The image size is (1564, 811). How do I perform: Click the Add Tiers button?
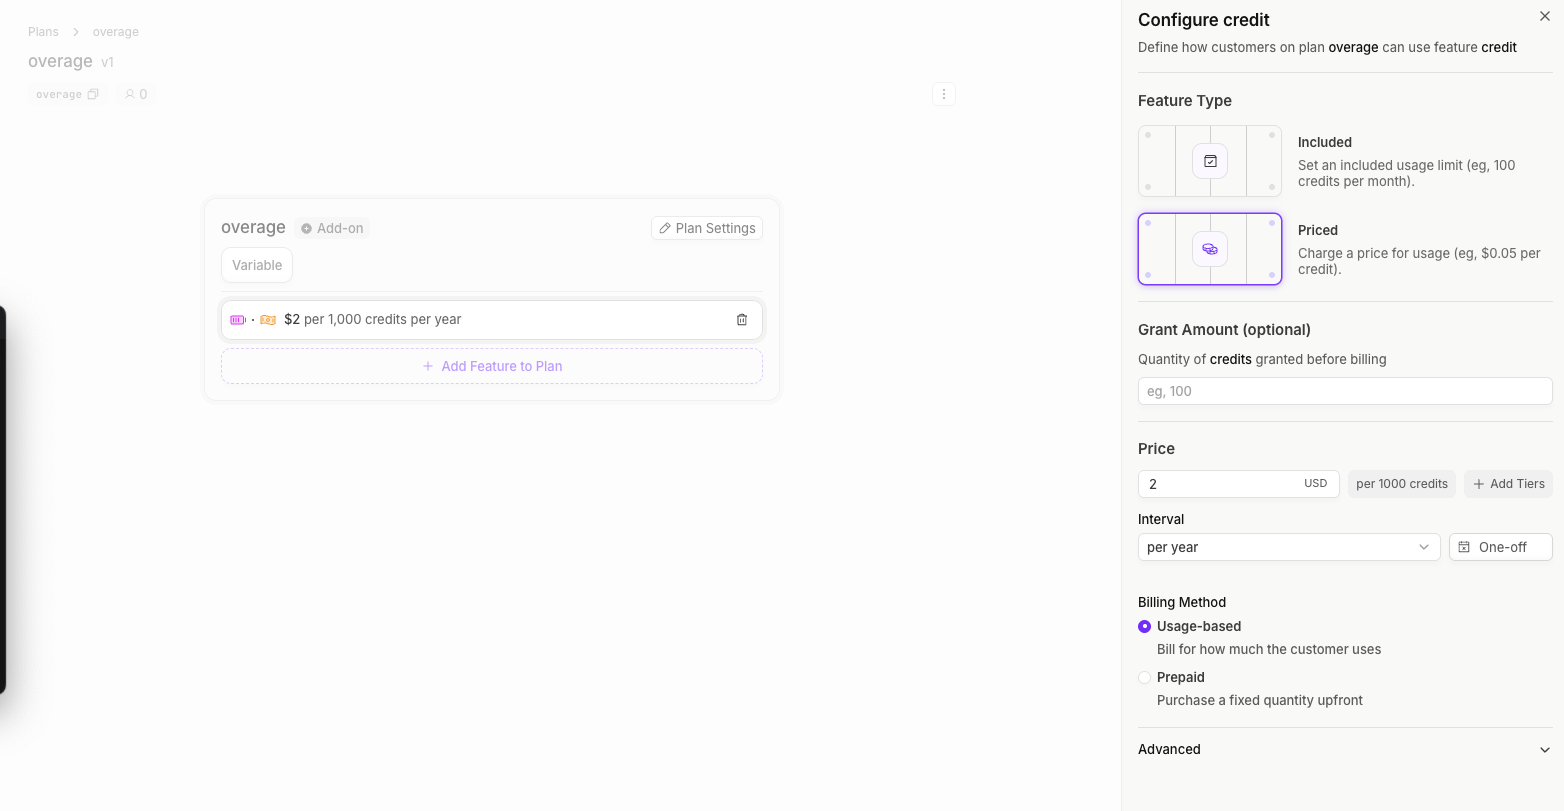point(1508,483)
